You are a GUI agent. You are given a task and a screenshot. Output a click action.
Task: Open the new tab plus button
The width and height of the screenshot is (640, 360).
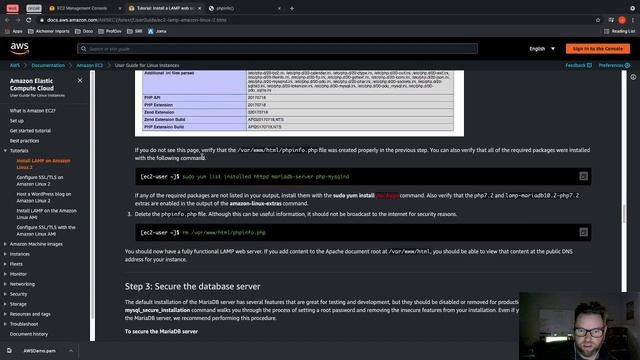click(292, 8)
